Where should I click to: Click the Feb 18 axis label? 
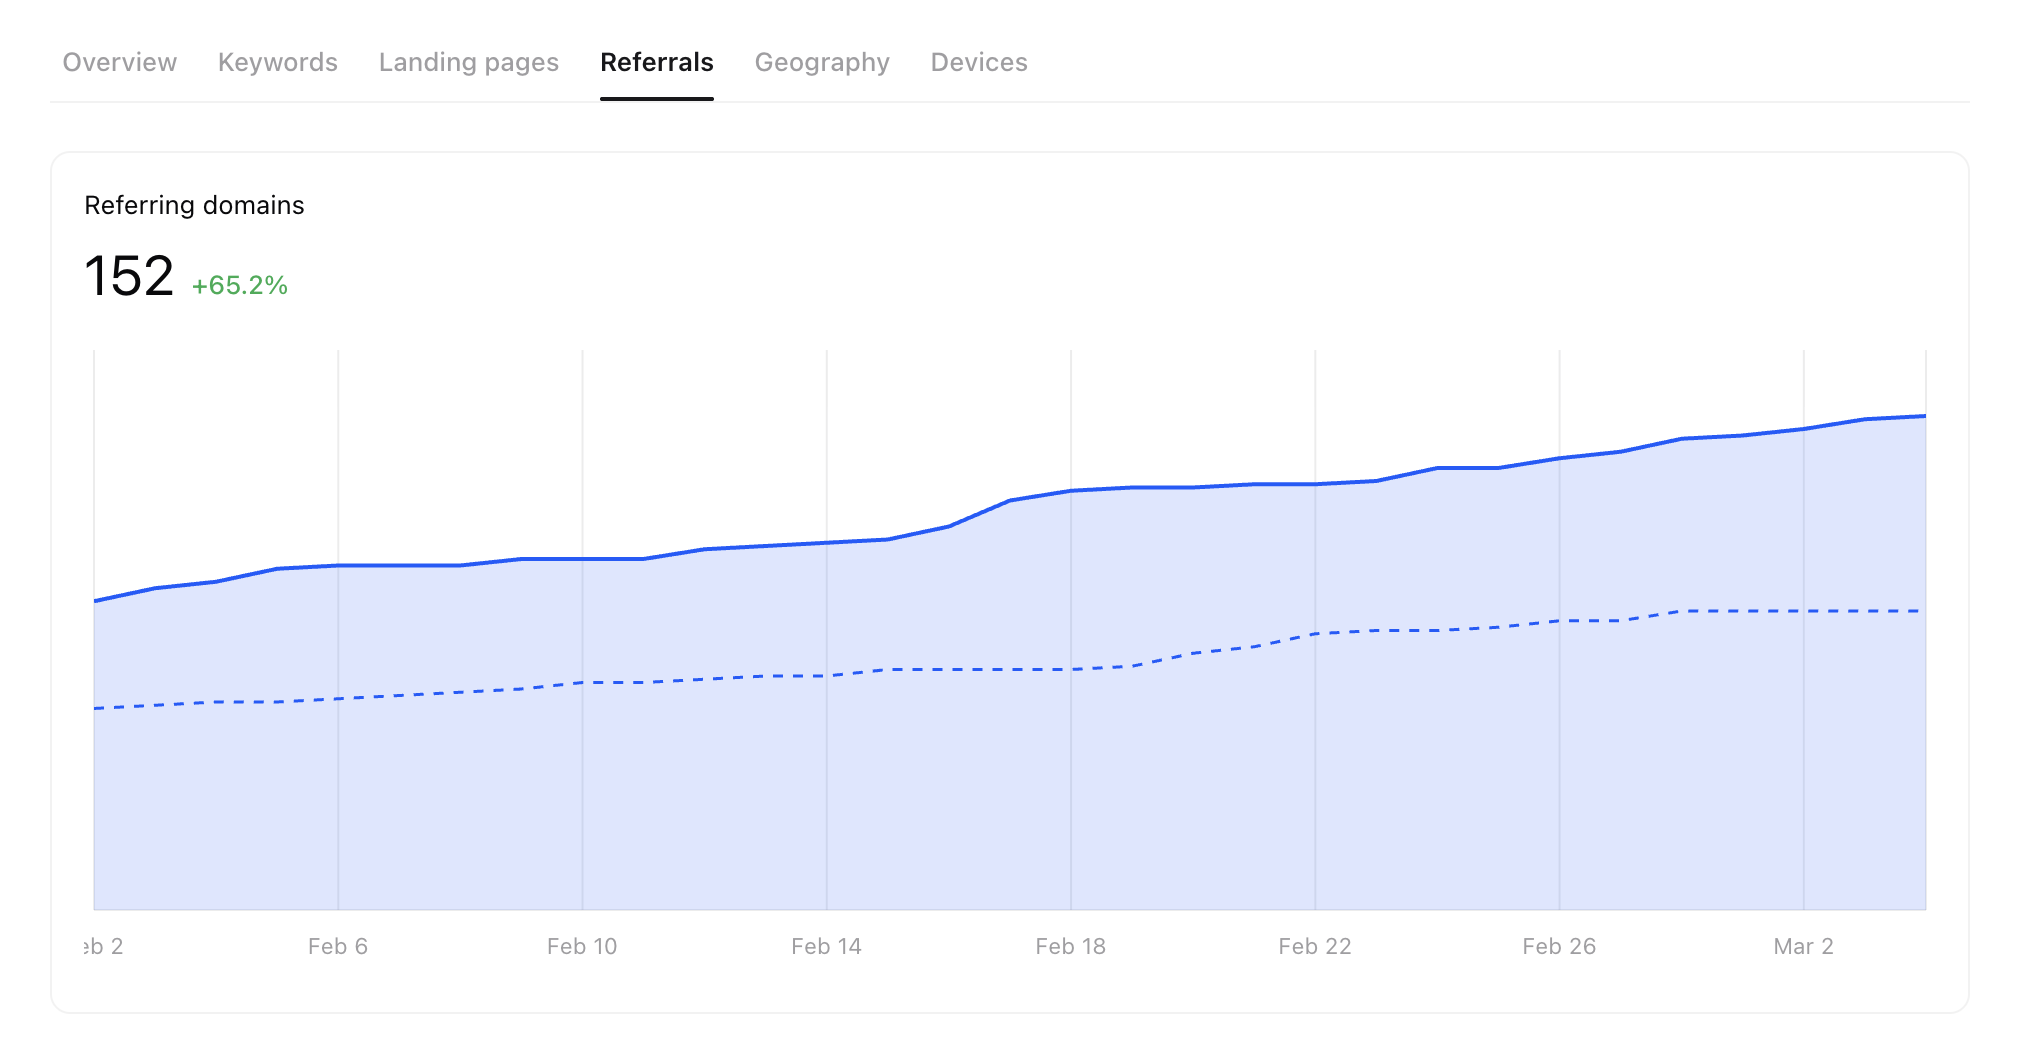(x=1070, y=946)
